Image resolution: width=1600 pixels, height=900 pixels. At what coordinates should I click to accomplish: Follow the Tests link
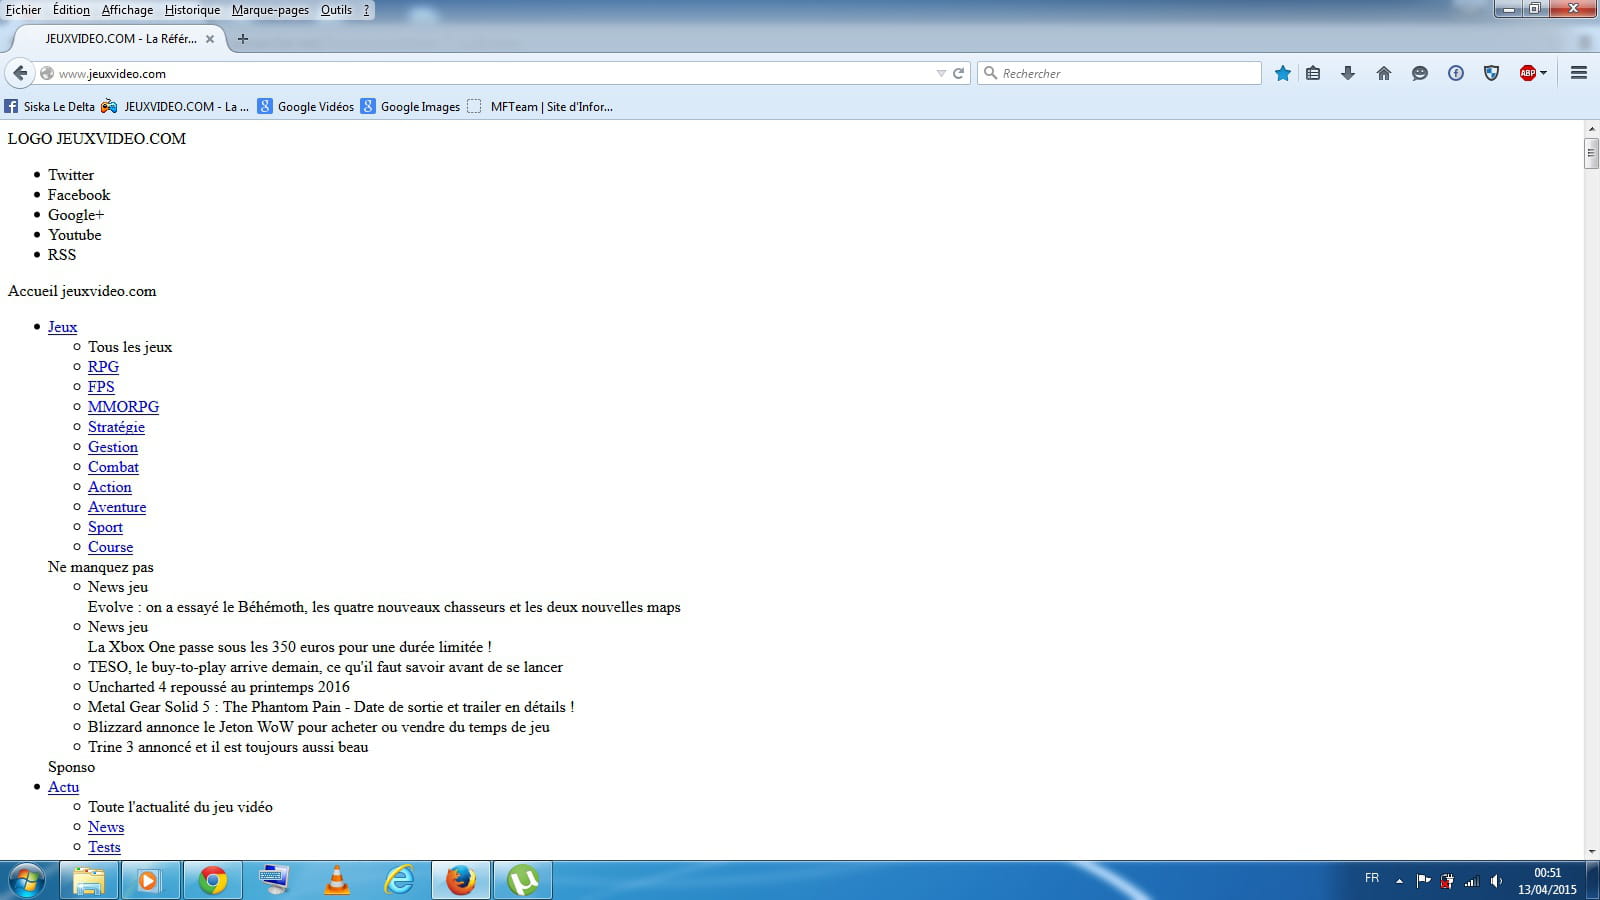point(104,847)
